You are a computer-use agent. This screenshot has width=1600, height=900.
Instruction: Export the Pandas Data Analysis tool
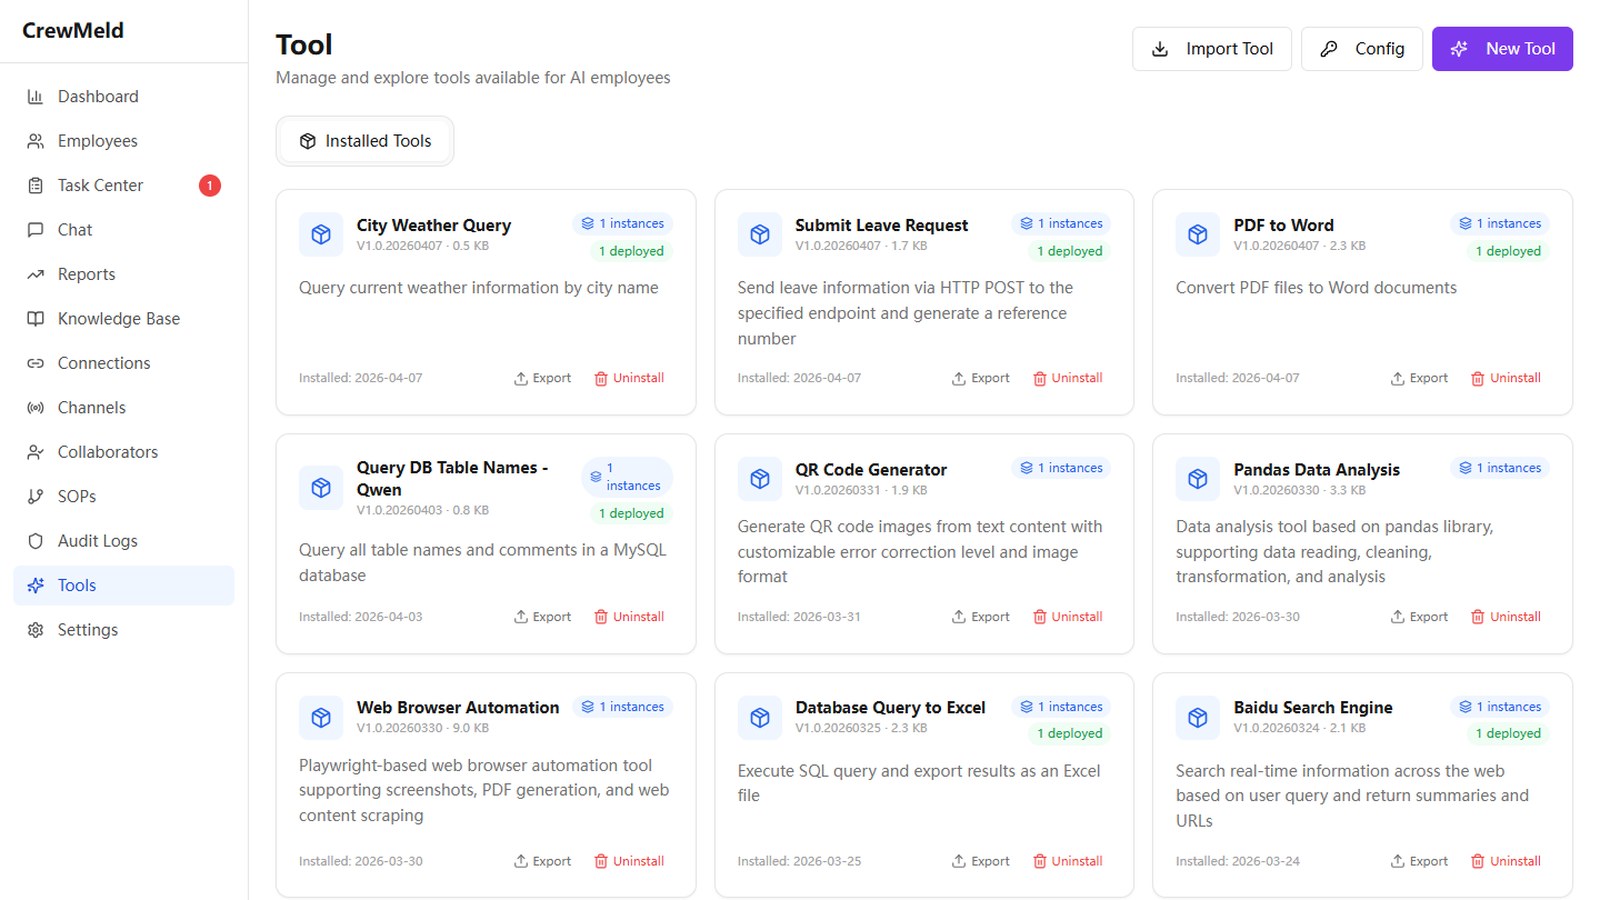[x=1420, y=617]
